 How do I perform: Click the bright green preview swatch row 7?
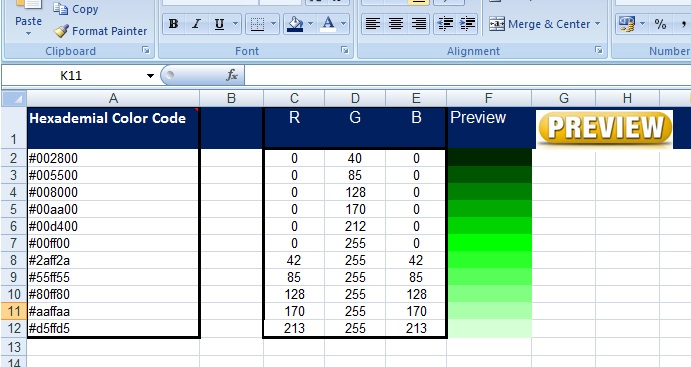[x=489, y=243]
